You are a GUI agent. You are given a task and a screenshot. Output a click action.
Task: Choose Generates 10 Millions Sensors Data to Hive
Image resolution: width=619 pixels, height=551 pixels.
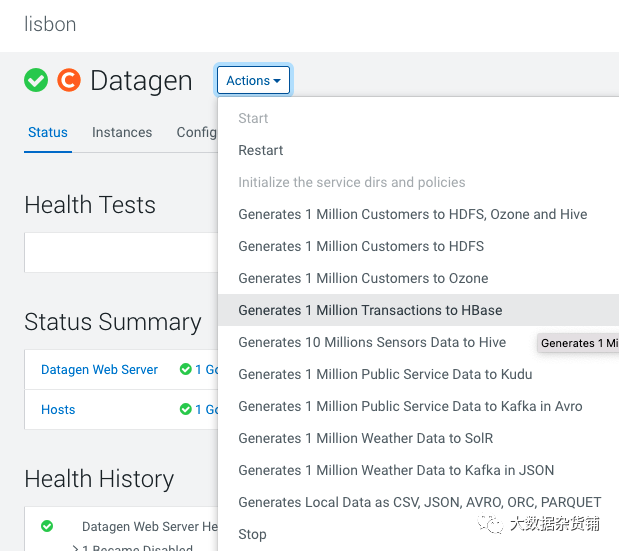click(372, 342)
